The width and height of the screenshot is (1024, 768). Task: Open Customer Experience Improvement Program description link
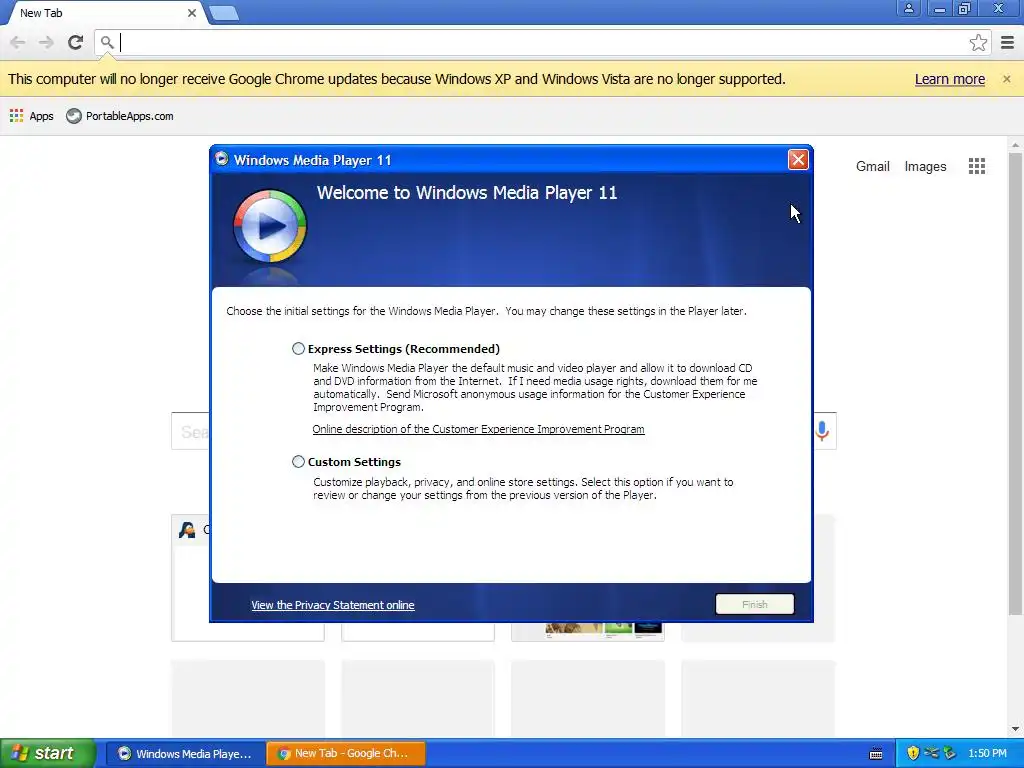click(x=478, y=429)
